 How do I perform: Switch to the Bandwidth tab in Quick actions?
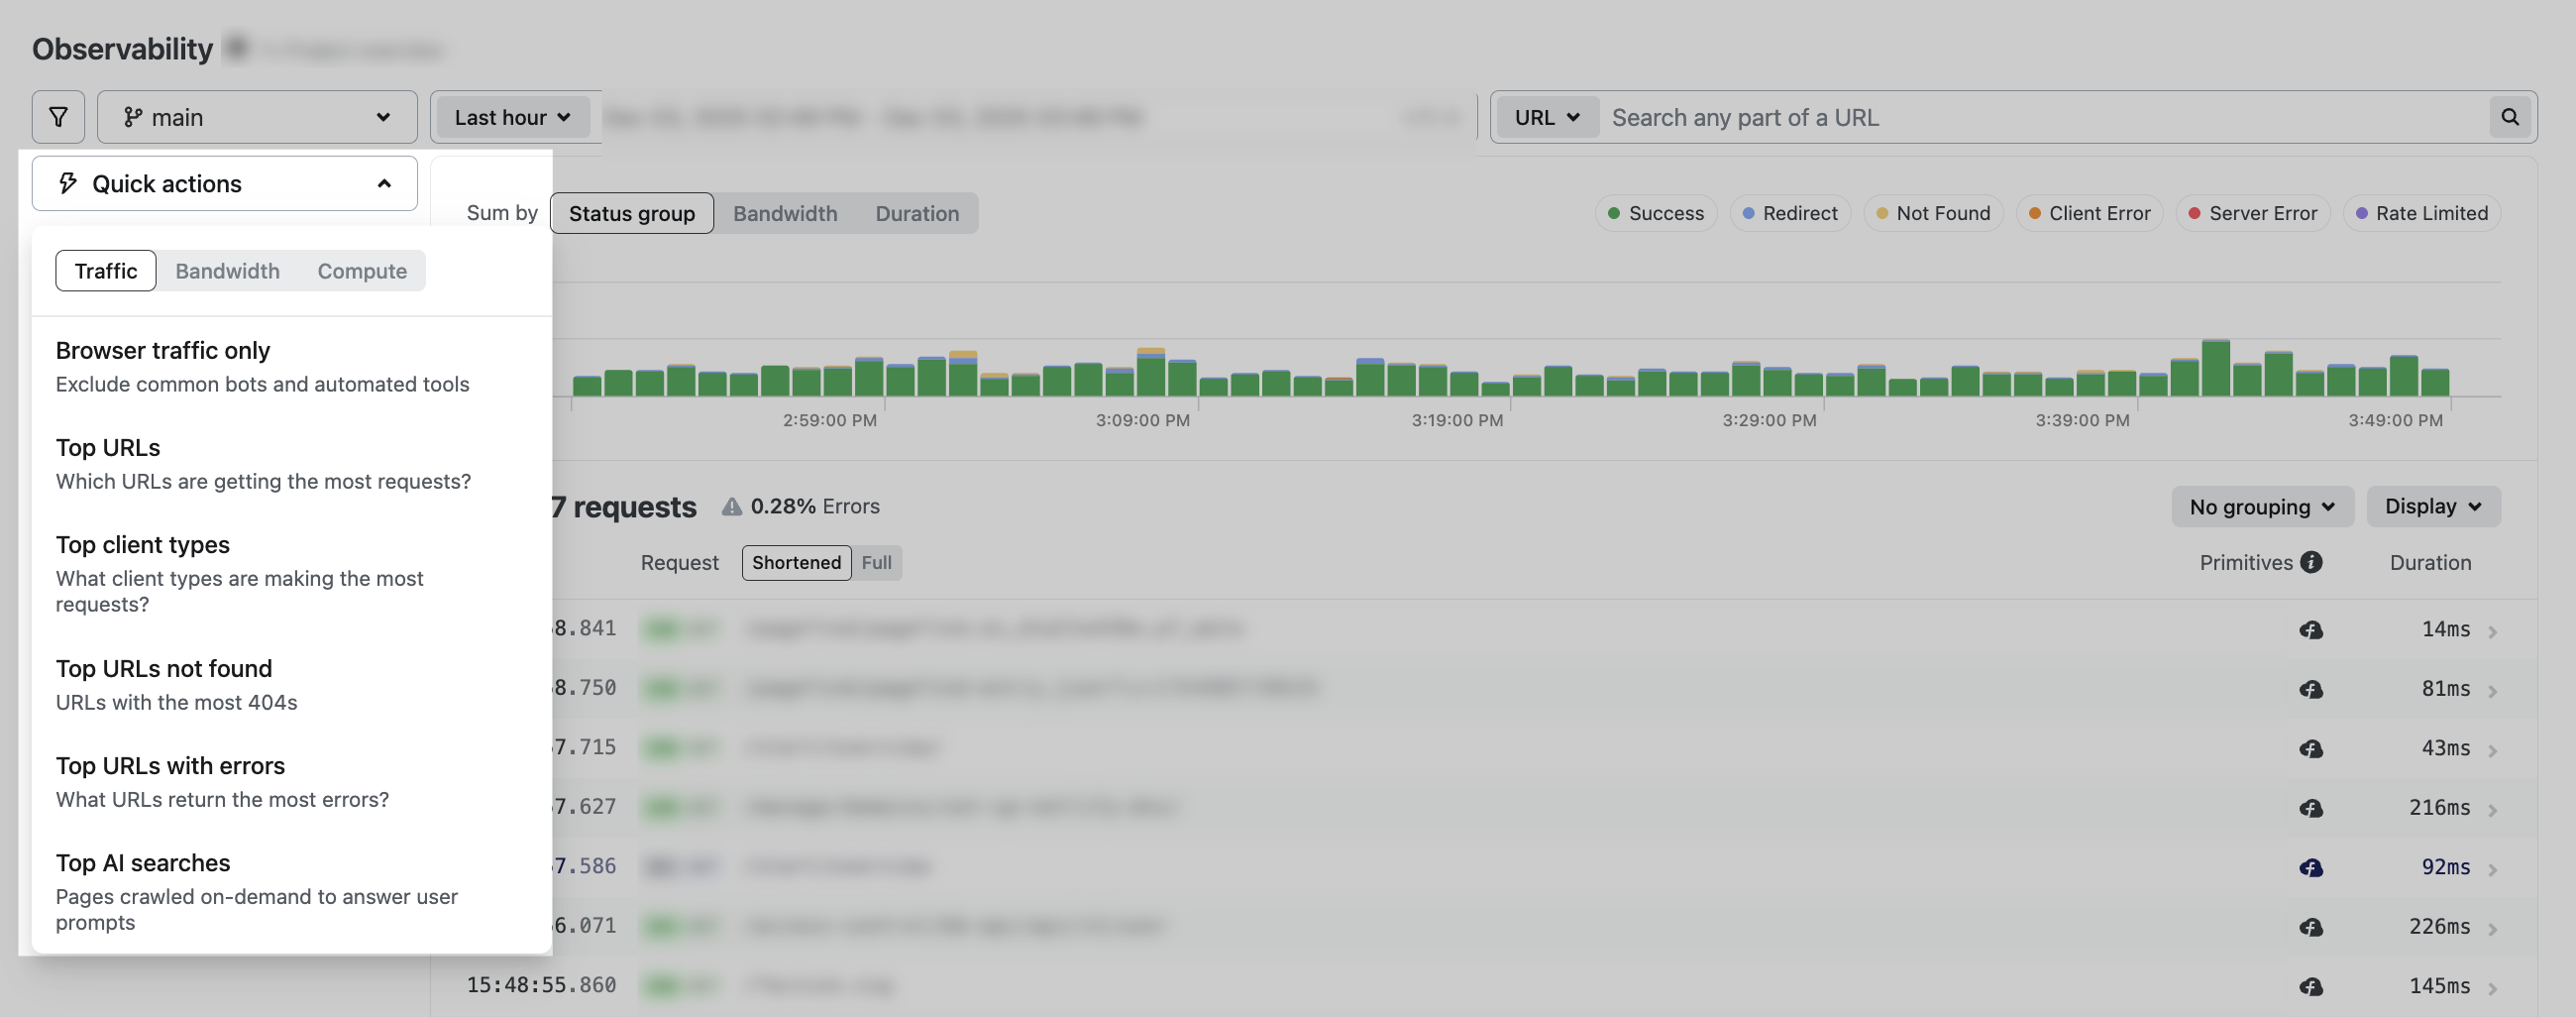tap(227, 270)
